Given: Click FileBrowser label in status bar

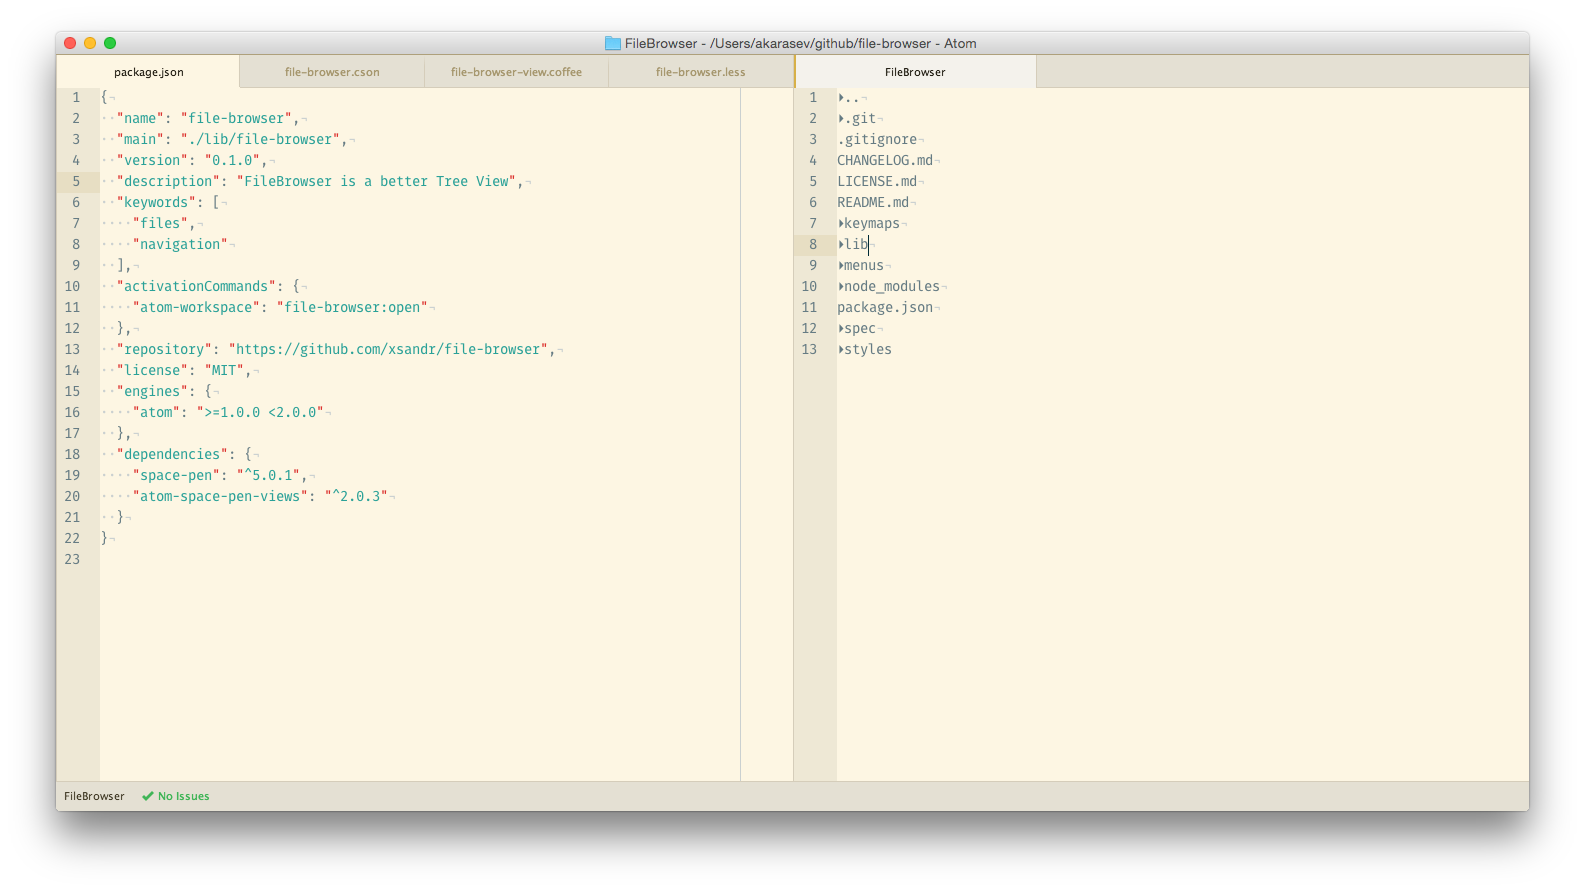Looking at the screenshot, I should [94, 796].
